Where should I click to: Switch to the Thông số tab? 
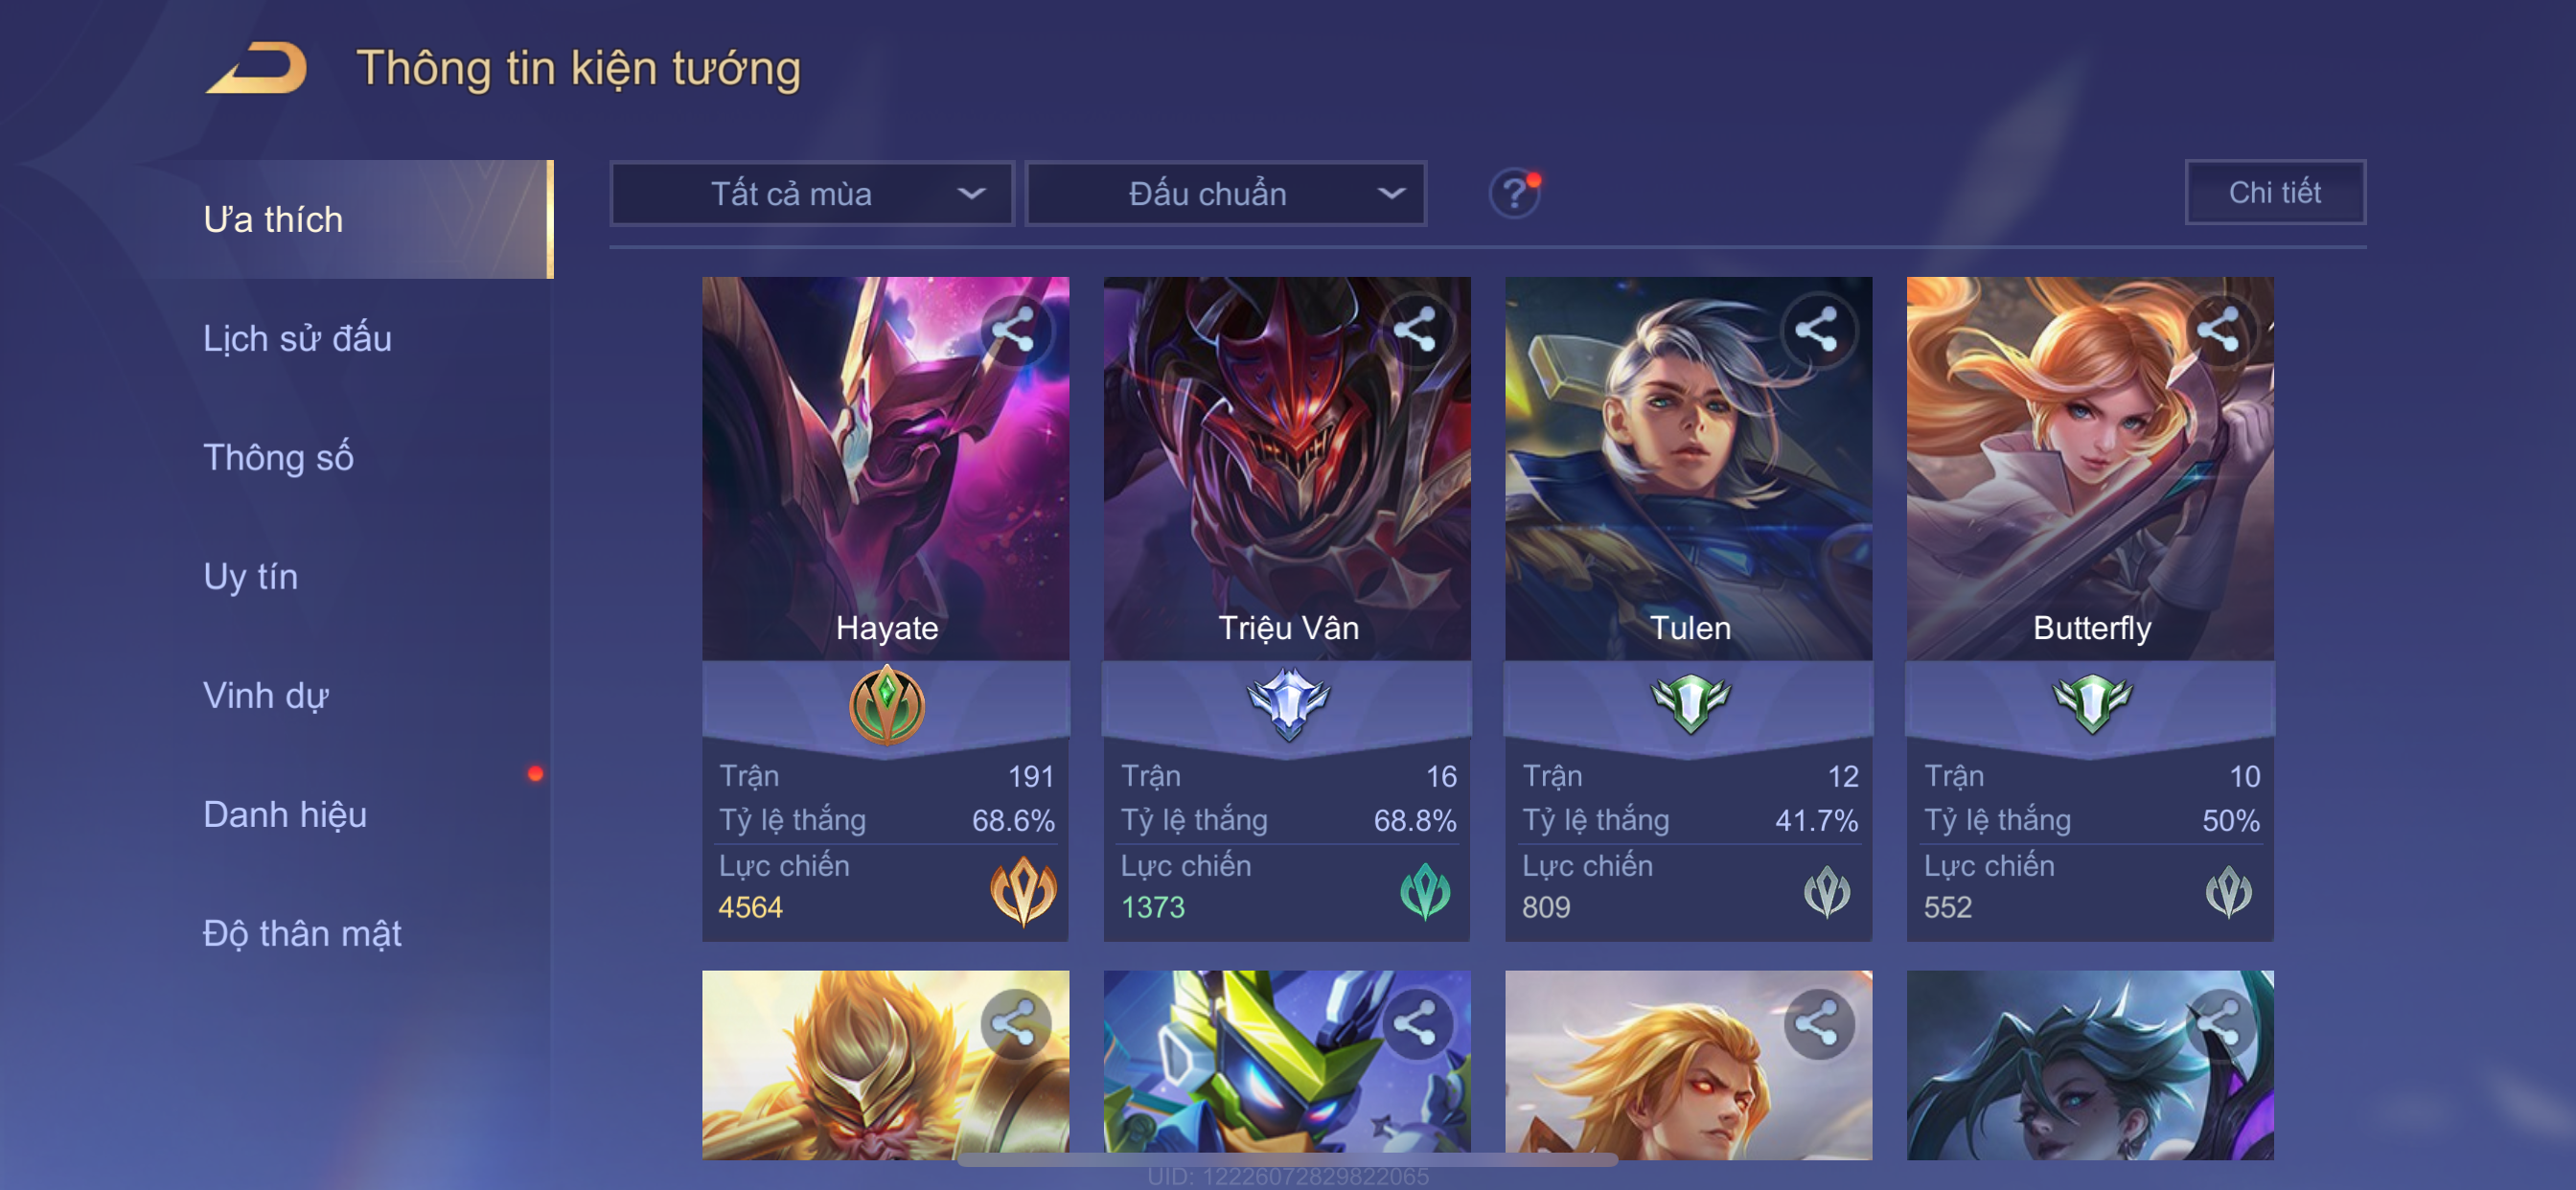(278, 457)
